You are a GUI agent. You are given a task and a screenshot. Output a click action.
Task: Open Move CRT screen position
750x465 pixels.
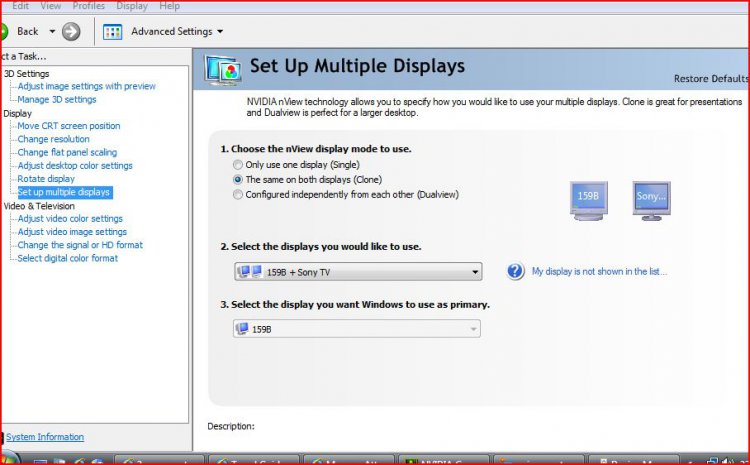[x=69, y=126]
